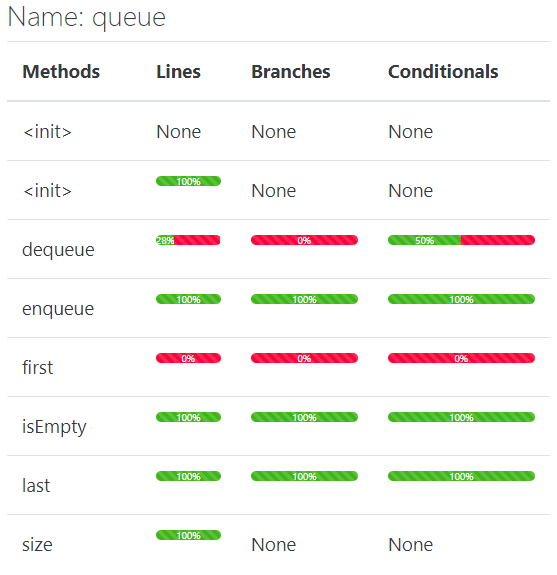This screenshot has width=557, height=575.
Task: Click the first <init> row method name
Action: pyautogui.click(x=47, y=132)
